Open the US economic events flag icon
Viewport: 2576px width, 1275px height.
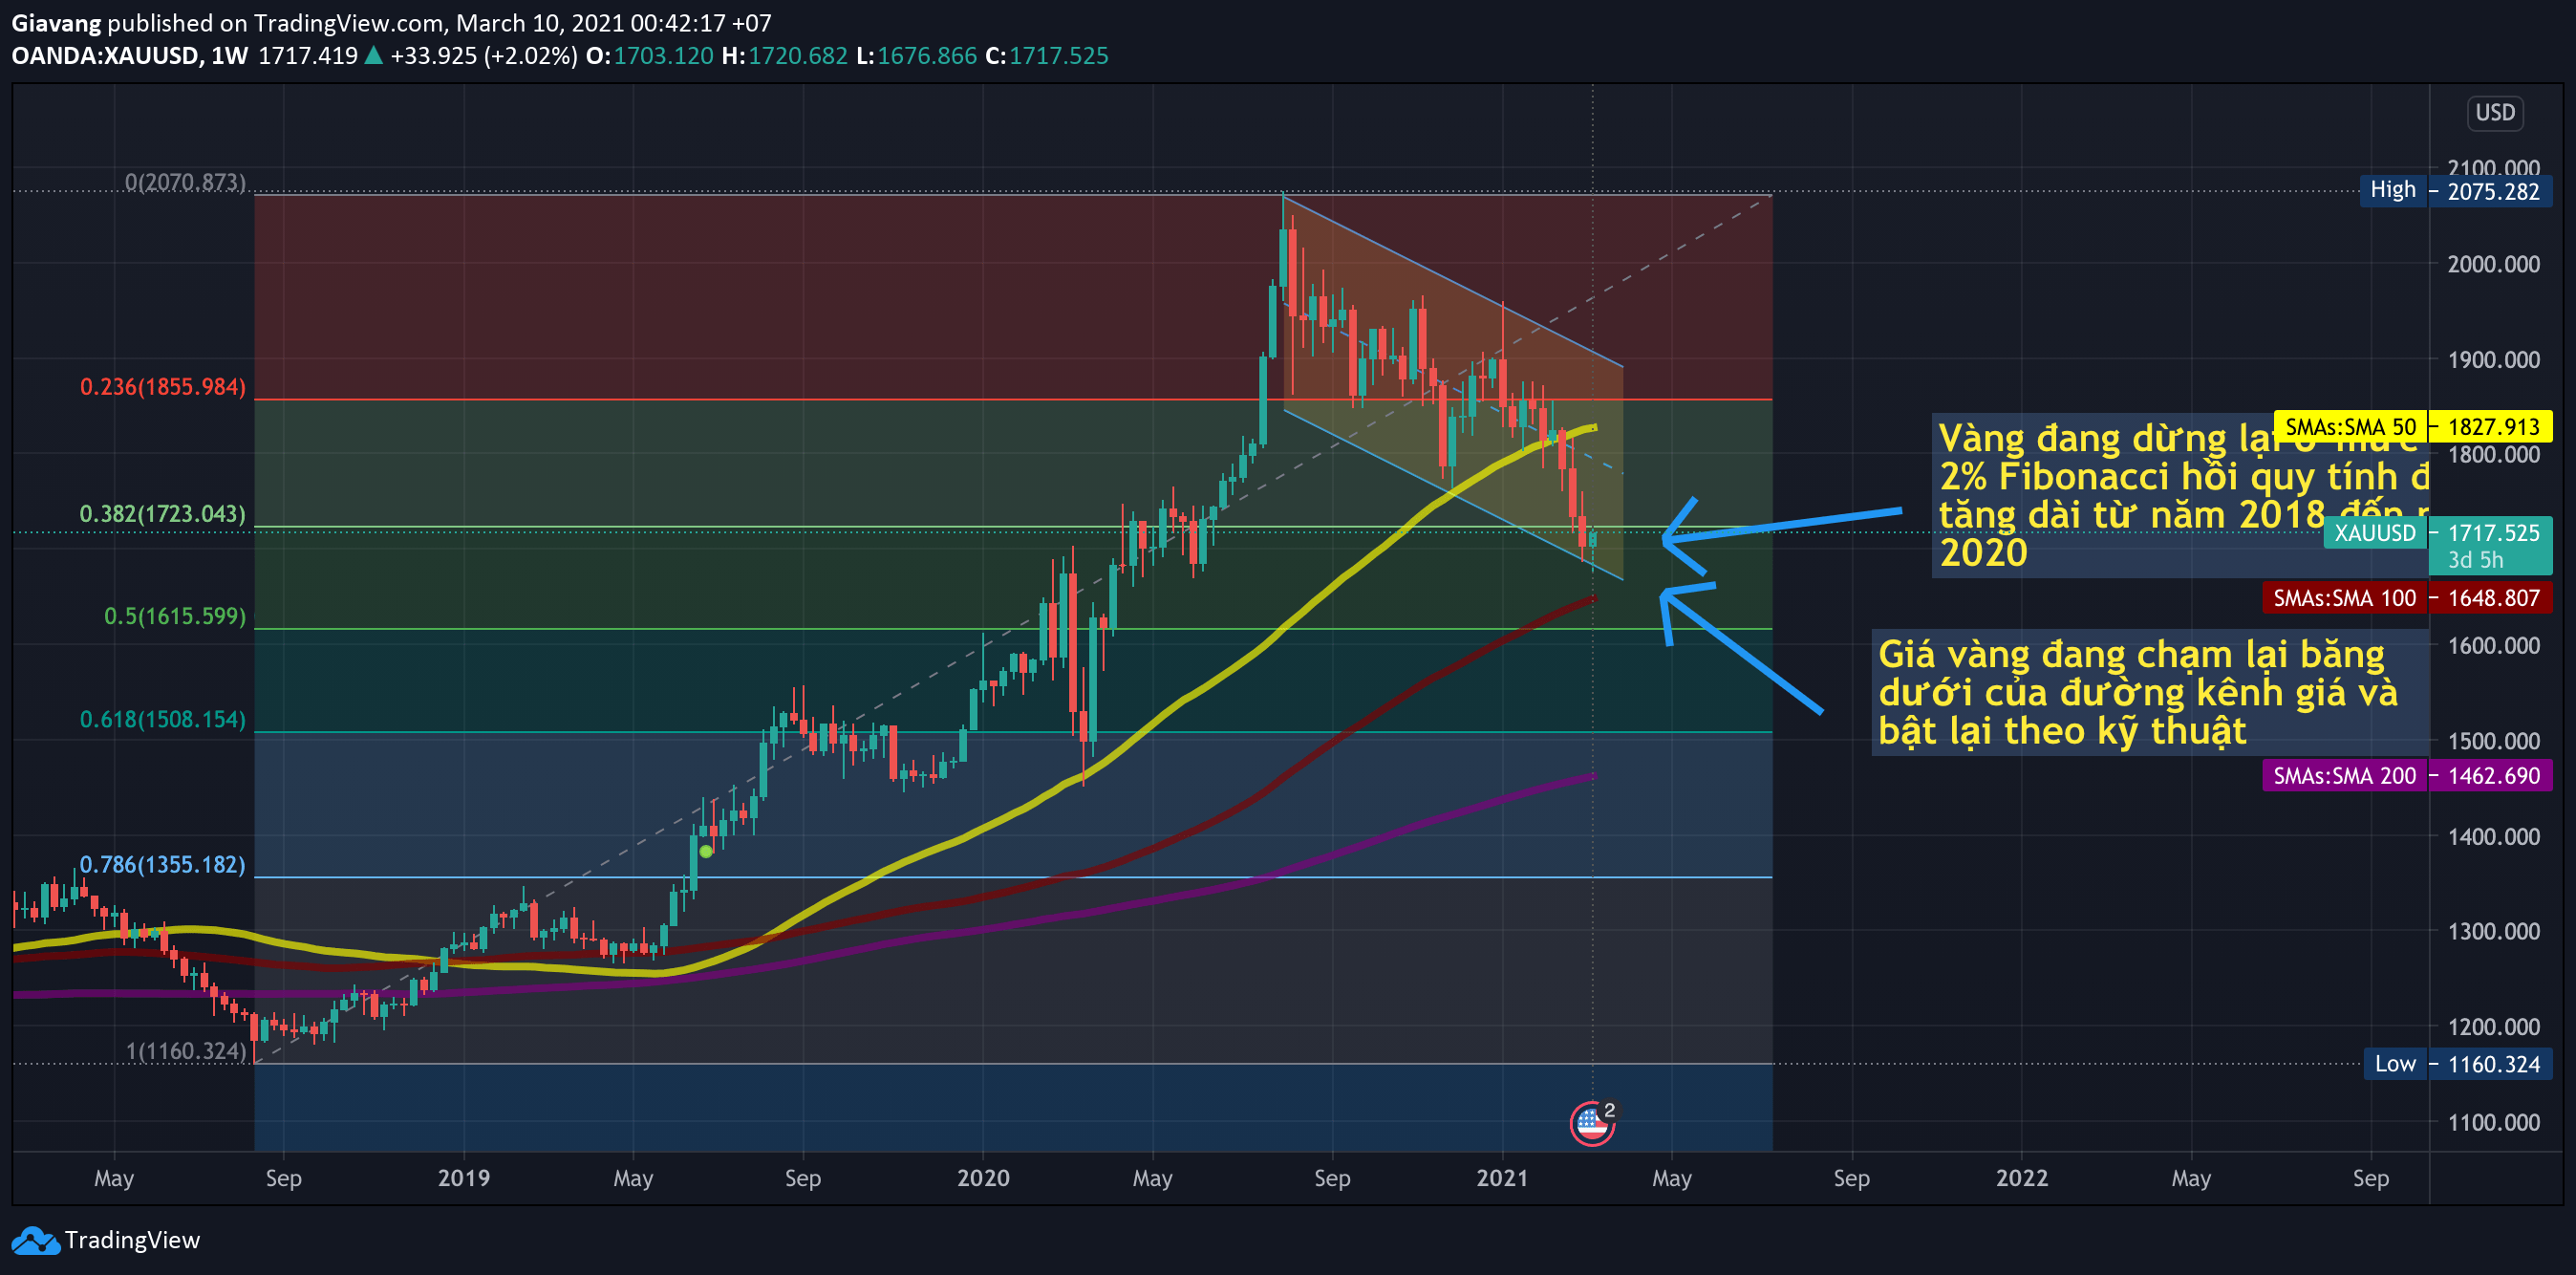[x=1591, y=1124]
